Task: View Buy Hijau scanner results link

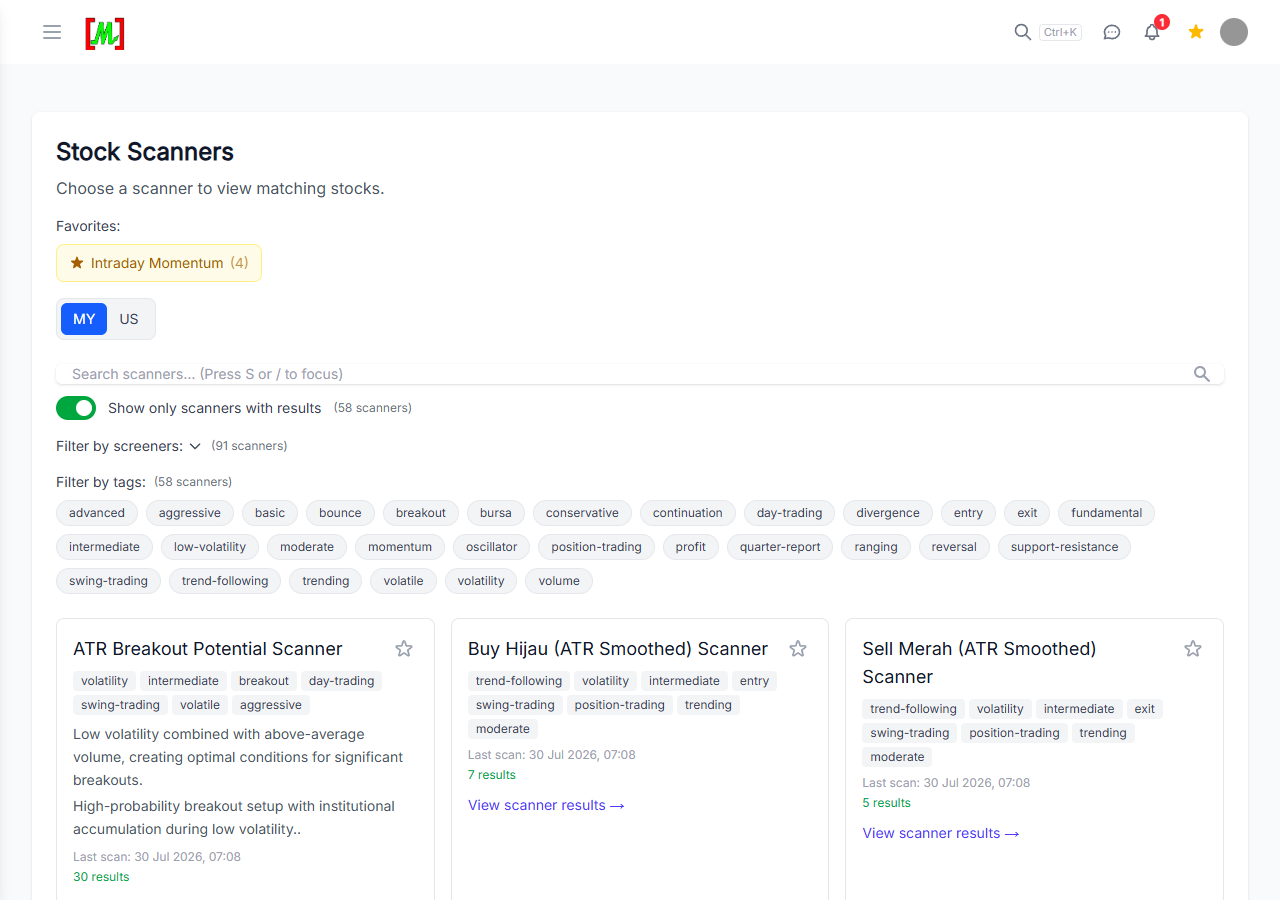Action: (x=546, y=805)
